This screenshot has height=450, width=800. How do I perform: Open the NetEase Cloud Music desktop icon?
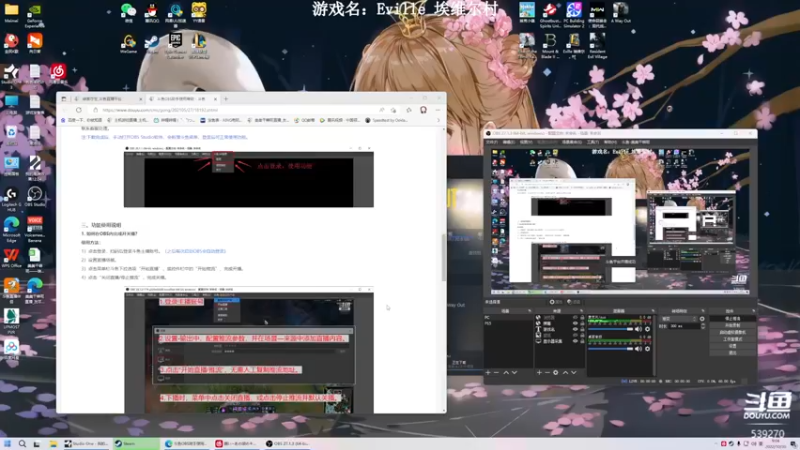coord(58,74)
